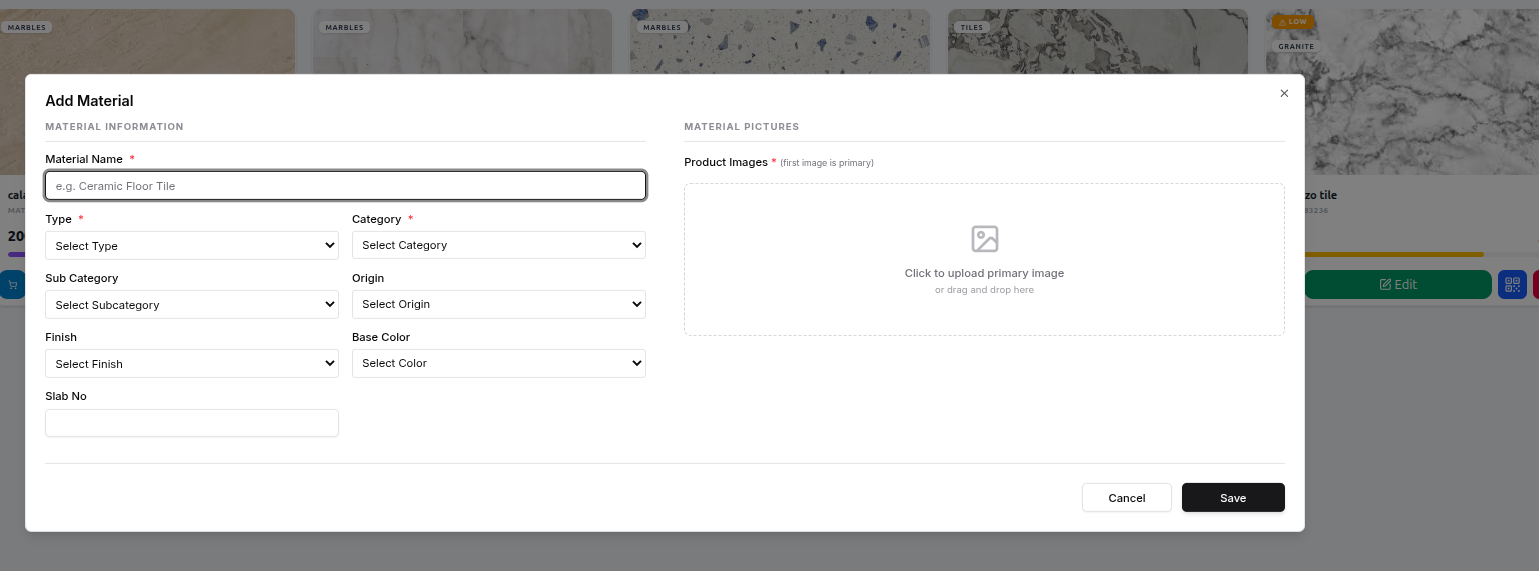The height and width of the screenshot is (571, 1539).
Task: Click the 'MATERIAL PICTURES' section label
Action: pyautogui.click(x=741, y=127)
